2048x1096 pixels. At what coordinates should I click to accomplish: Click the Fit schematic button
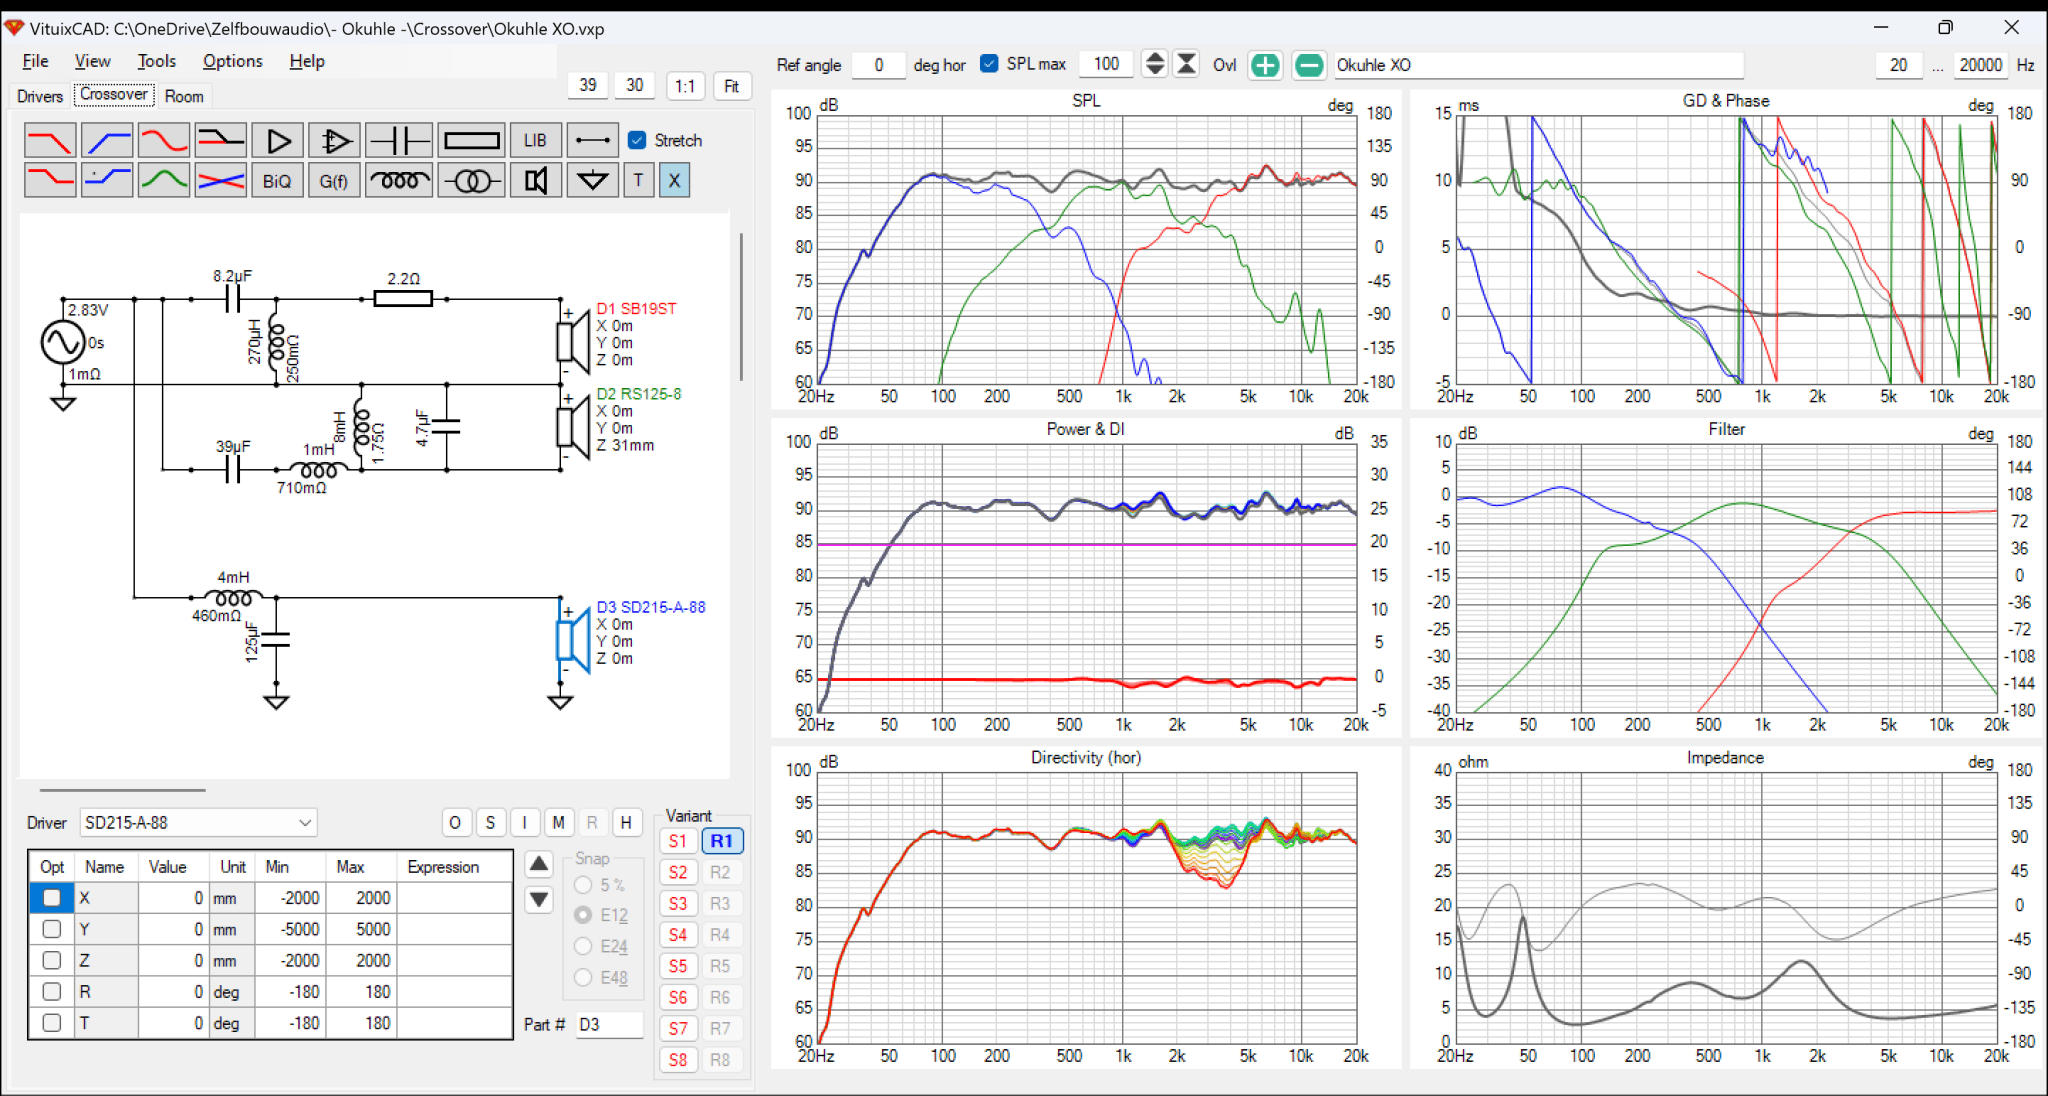coord(731,86)
